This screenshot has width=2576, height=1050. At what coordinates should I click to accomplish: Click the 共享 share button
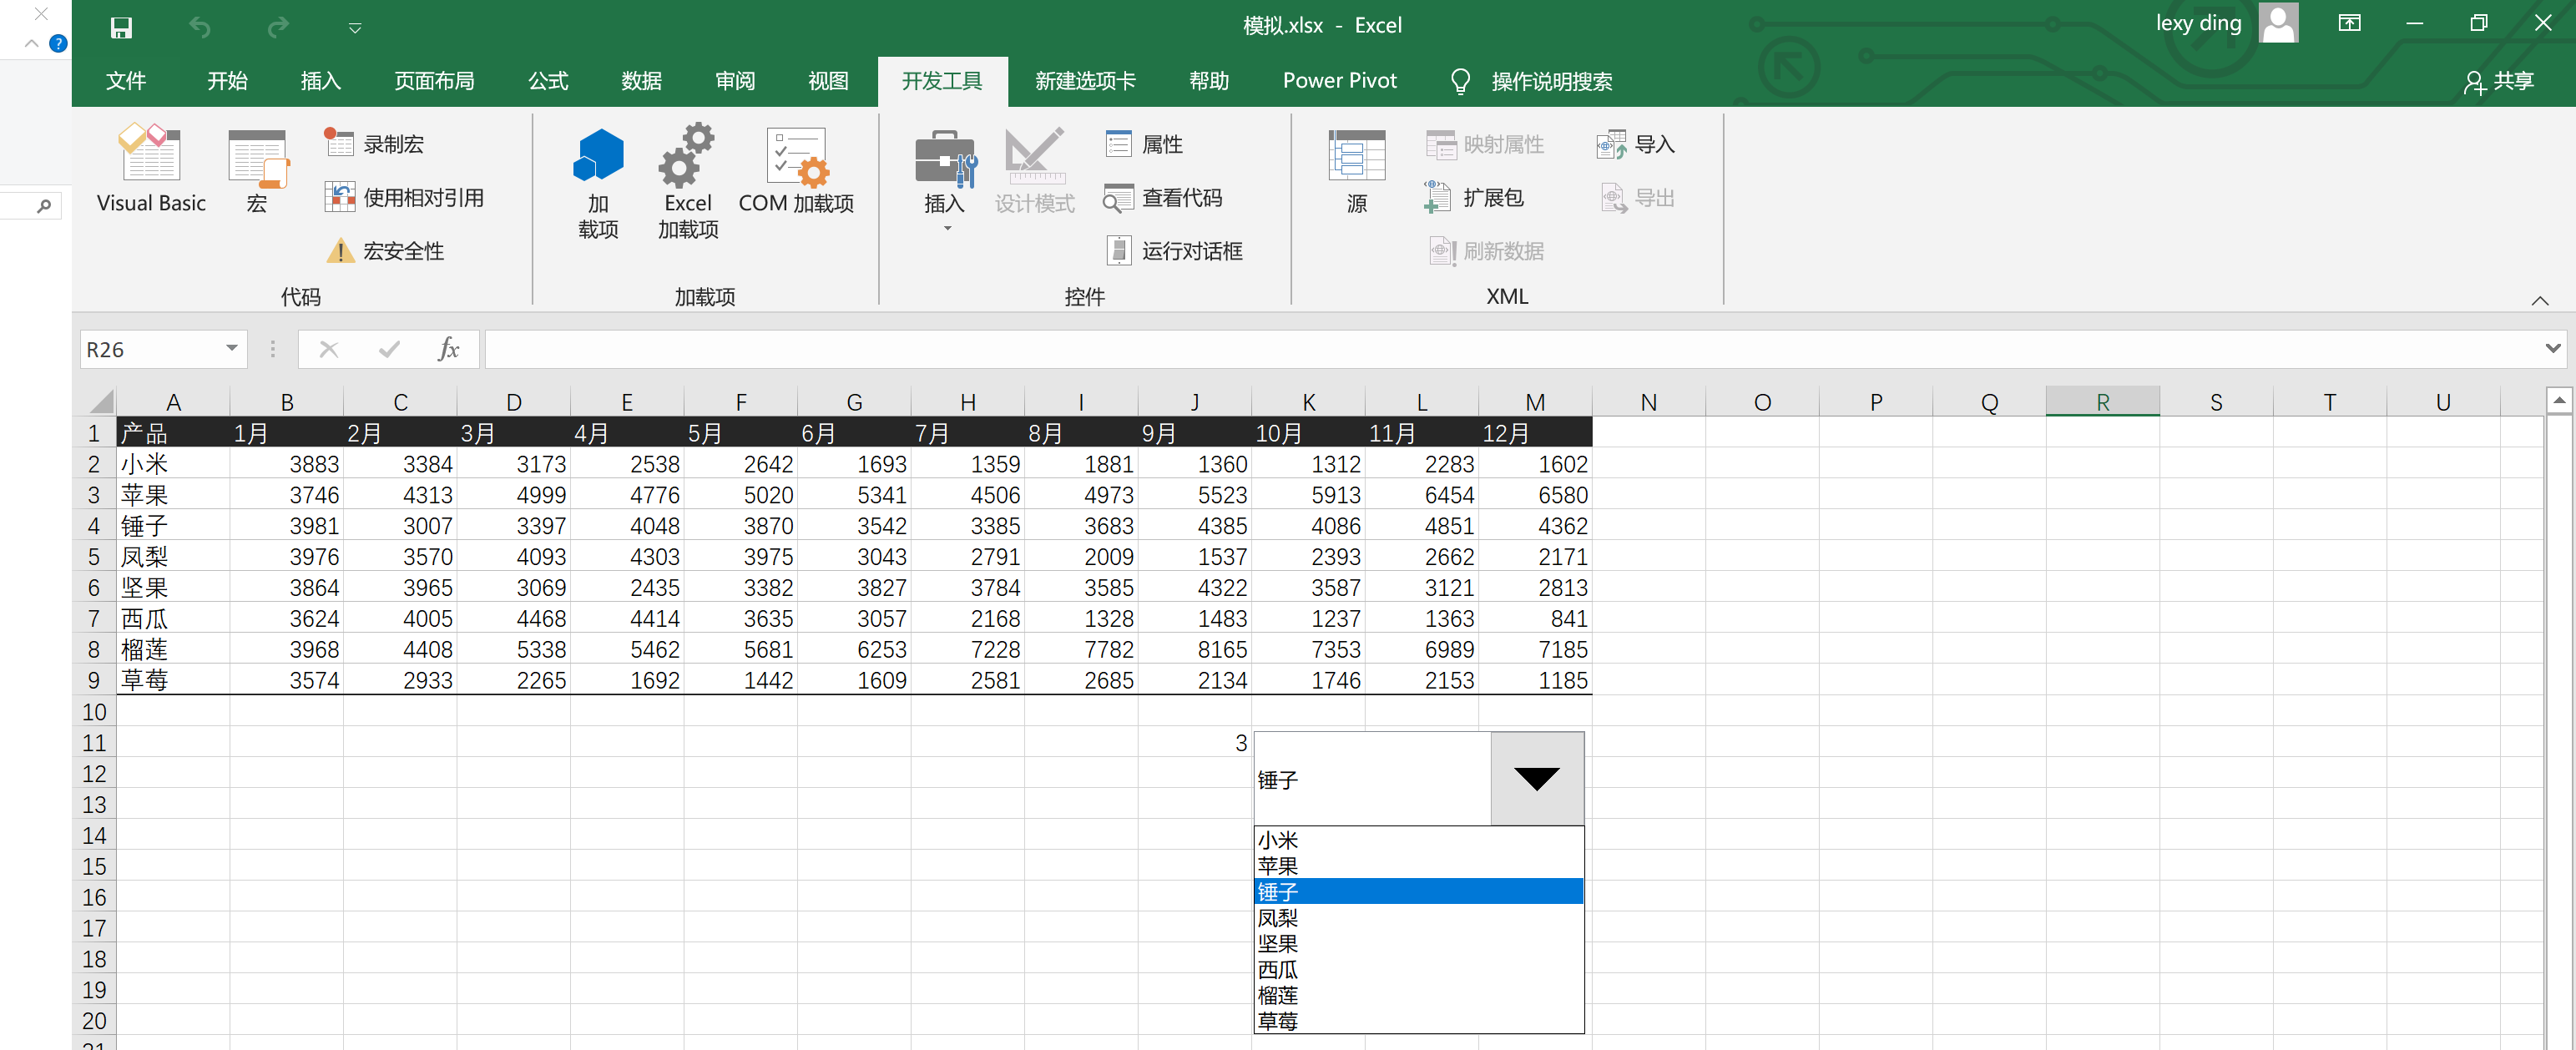point(2498,81)
